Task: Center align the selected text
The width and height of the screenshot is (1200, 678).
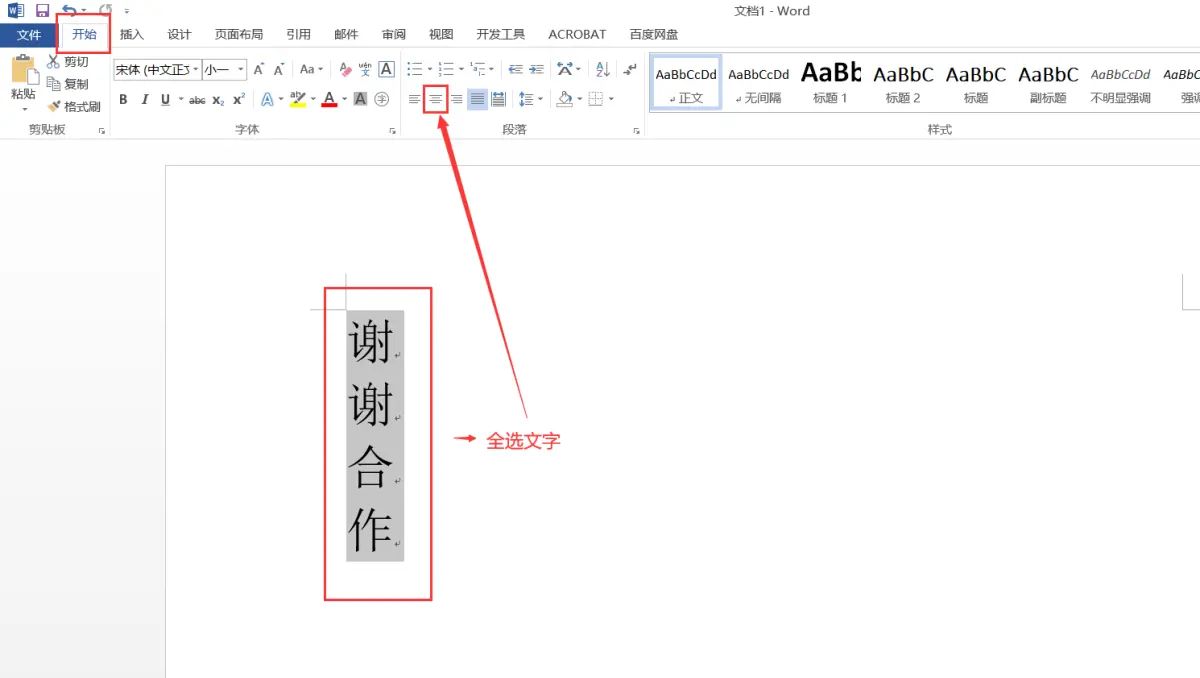Action: point(435,99)
